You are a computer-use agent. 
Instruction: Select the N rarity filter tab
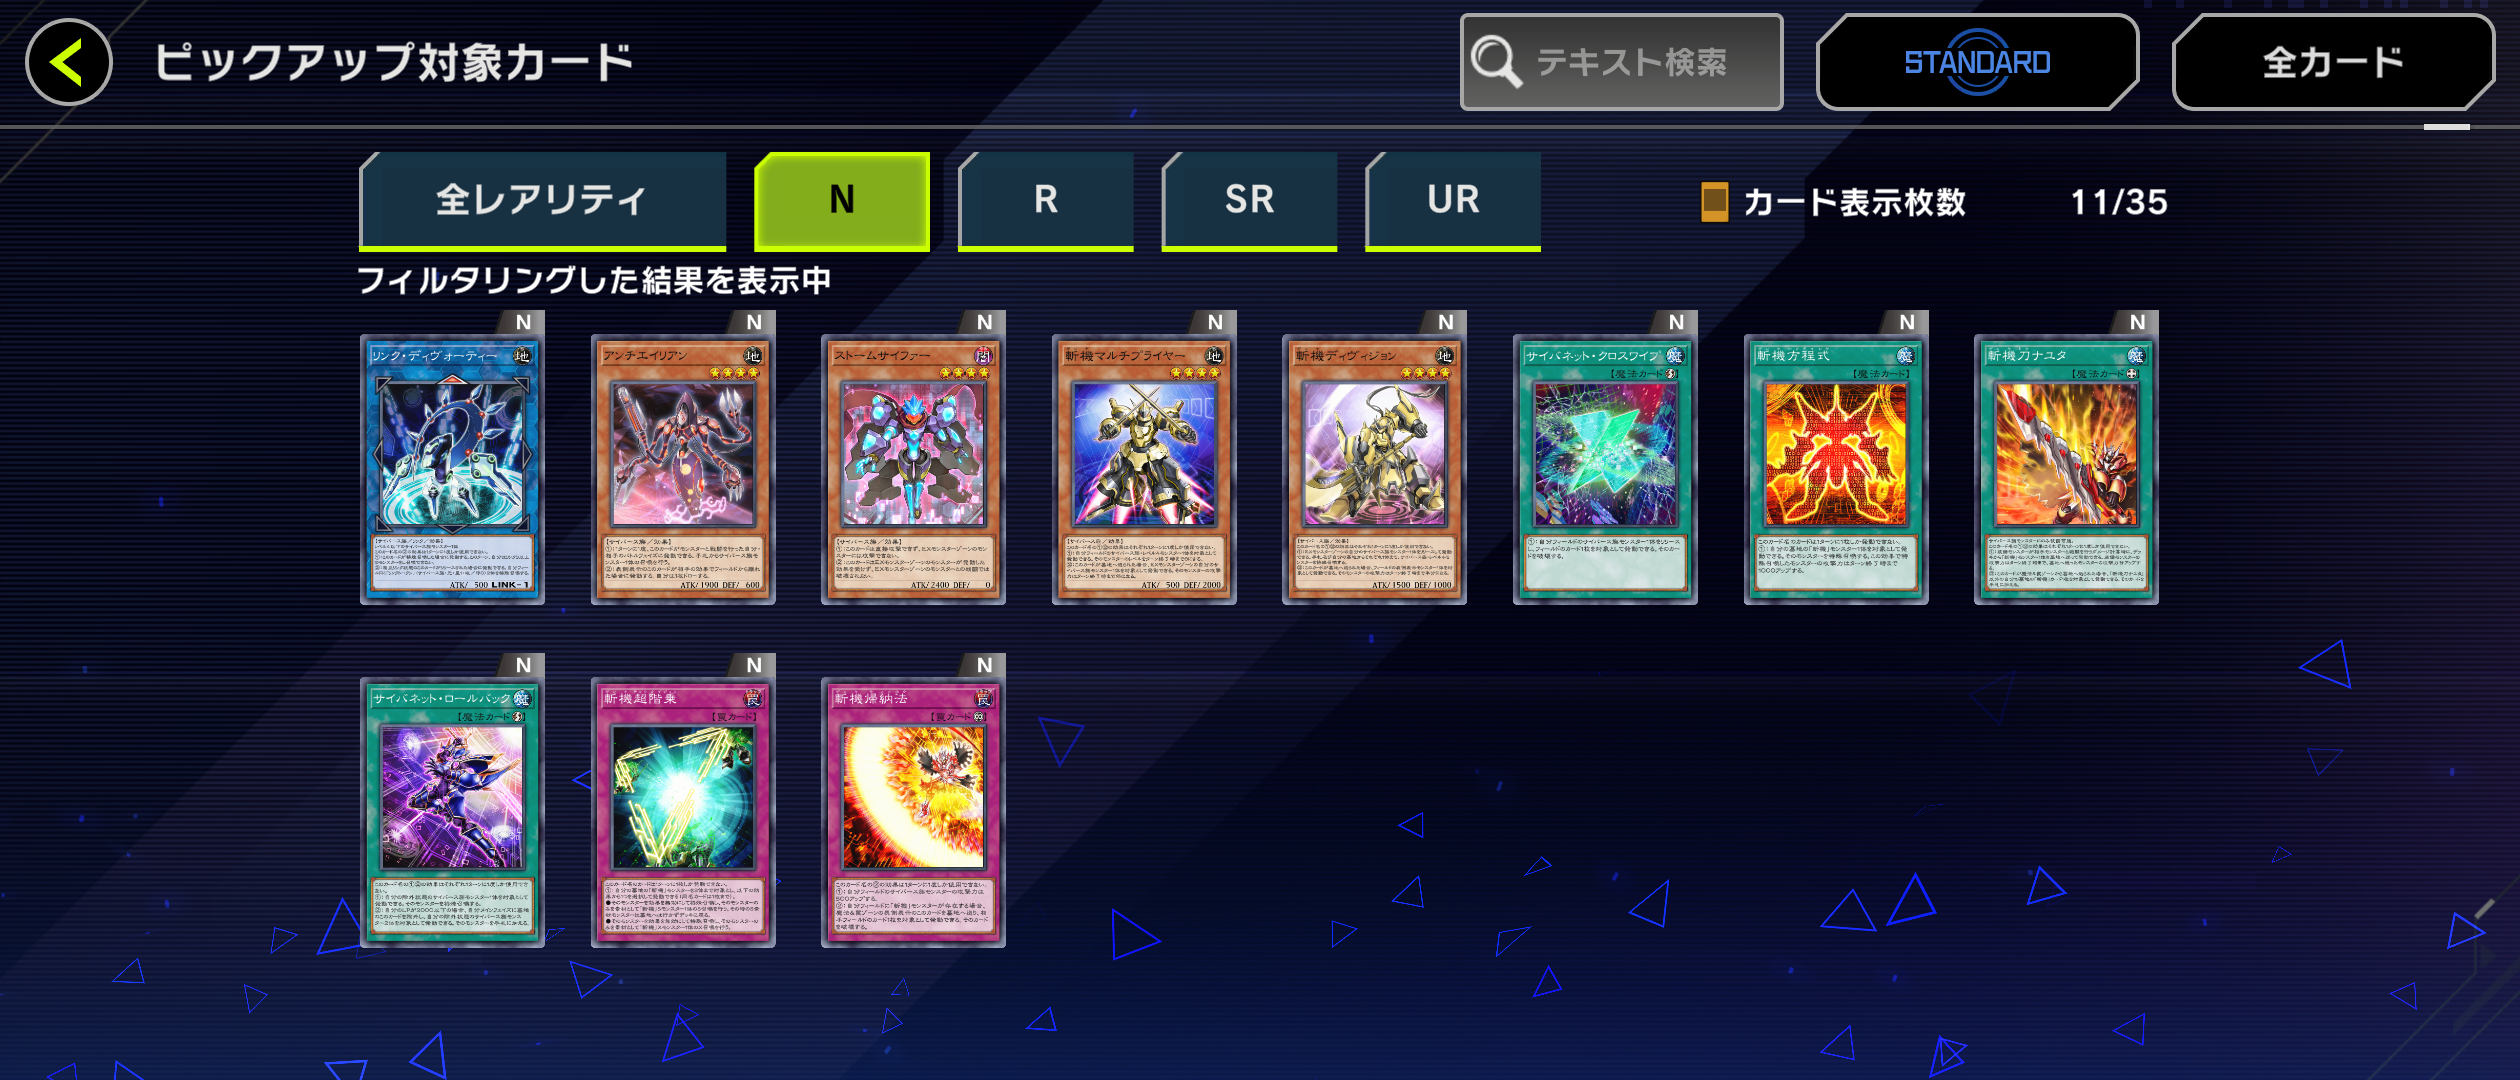842,200
